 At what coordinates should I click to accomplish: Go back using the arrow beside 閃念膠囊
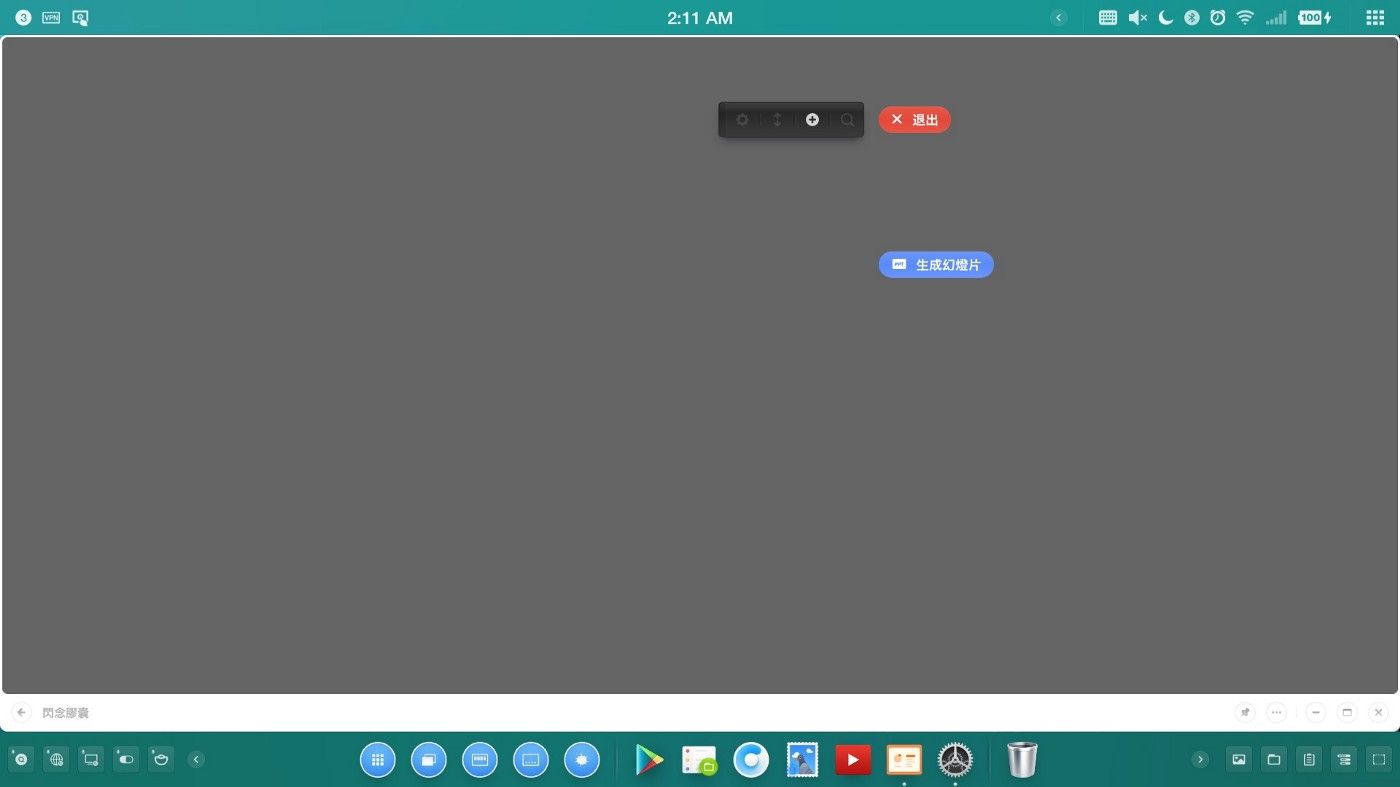click(22, 713)
